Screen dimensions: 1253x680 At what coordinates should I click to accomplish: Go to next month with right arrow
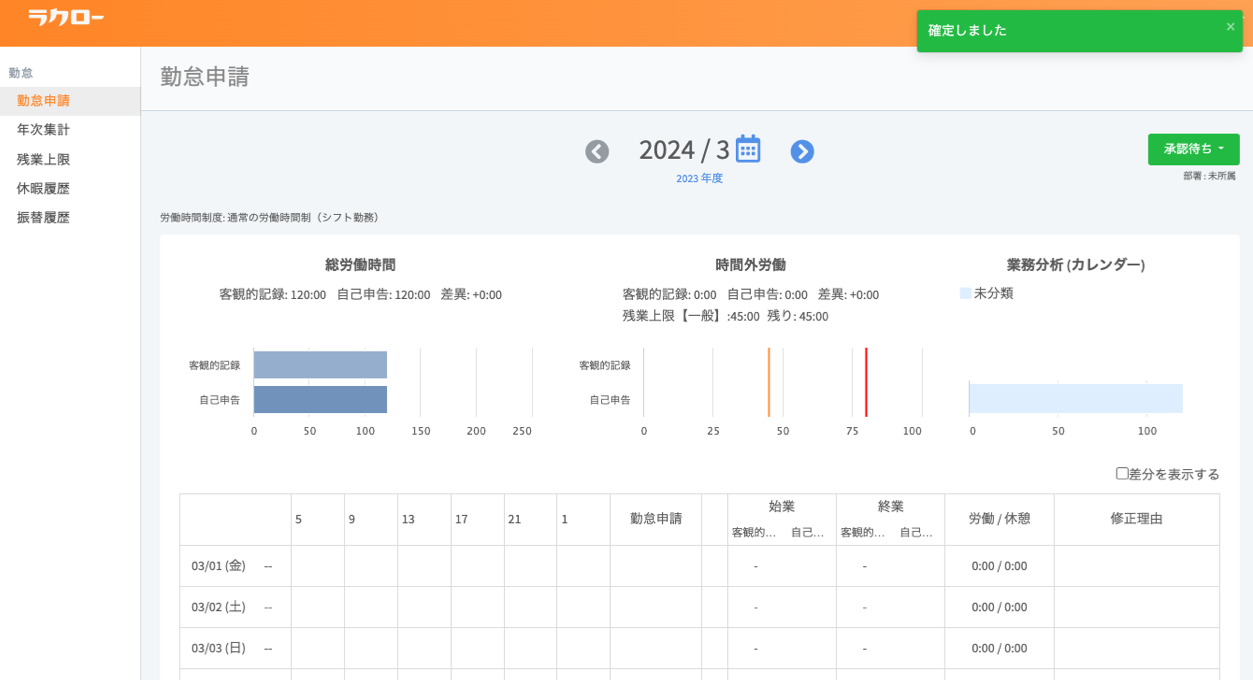pyautogui.click(x=802, y=152)
